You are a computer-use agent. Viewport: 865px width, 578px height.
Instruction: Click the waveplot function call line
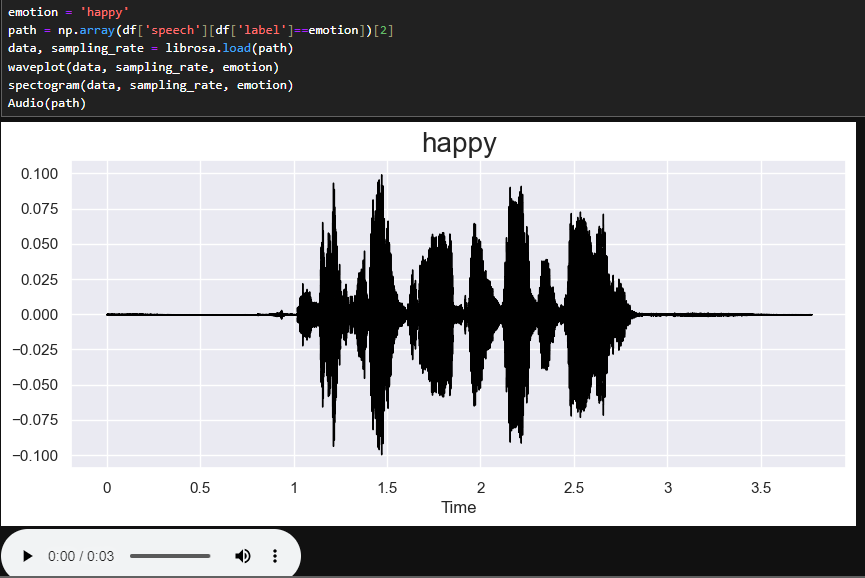click(143, 67)
